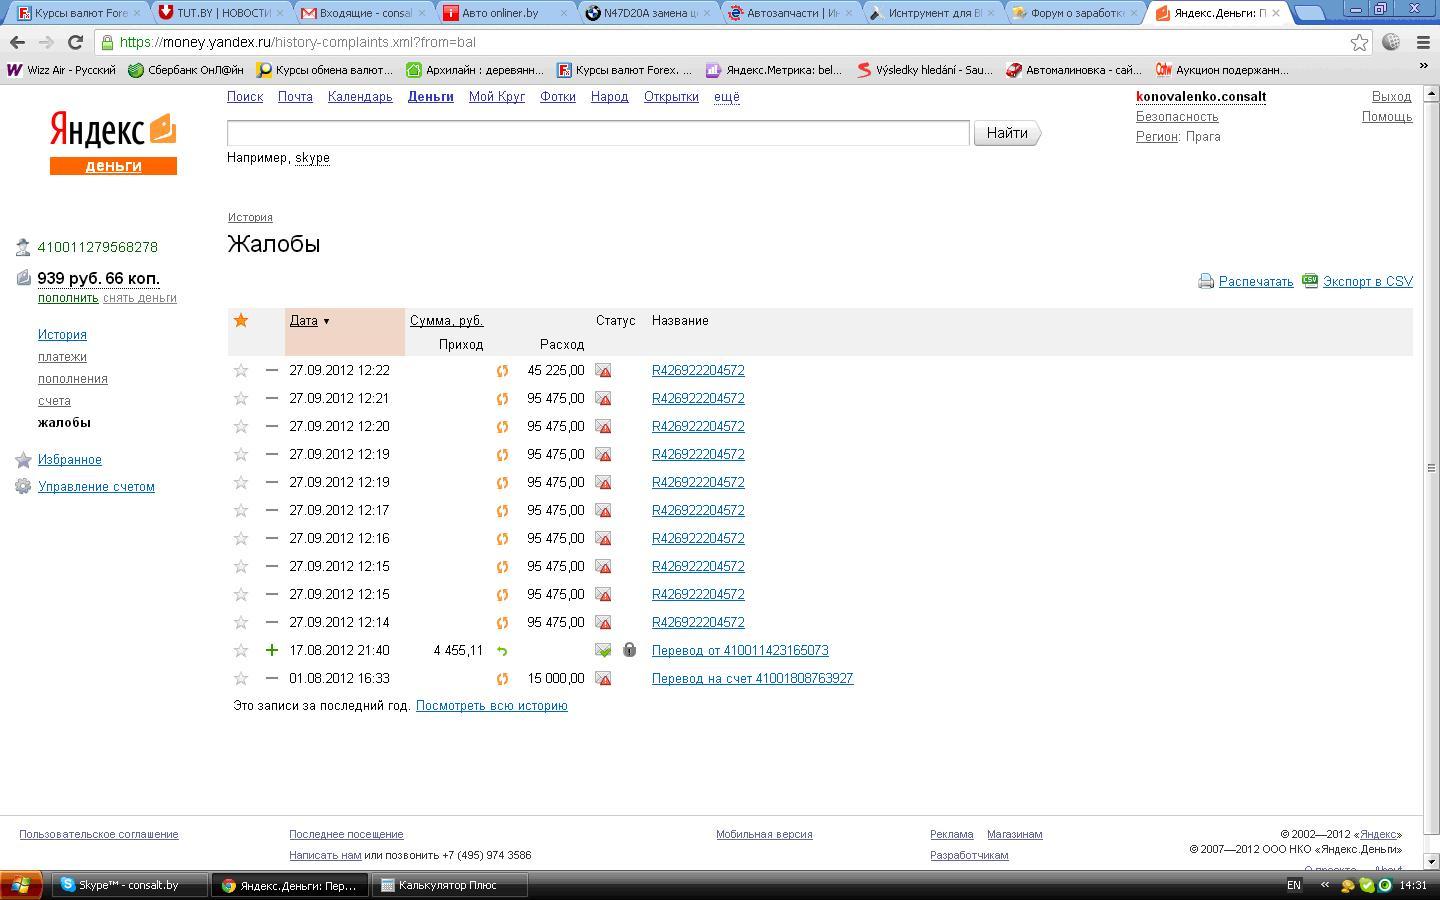
Task: Expand the ещё services menu
Action: [x=726, y=97]
